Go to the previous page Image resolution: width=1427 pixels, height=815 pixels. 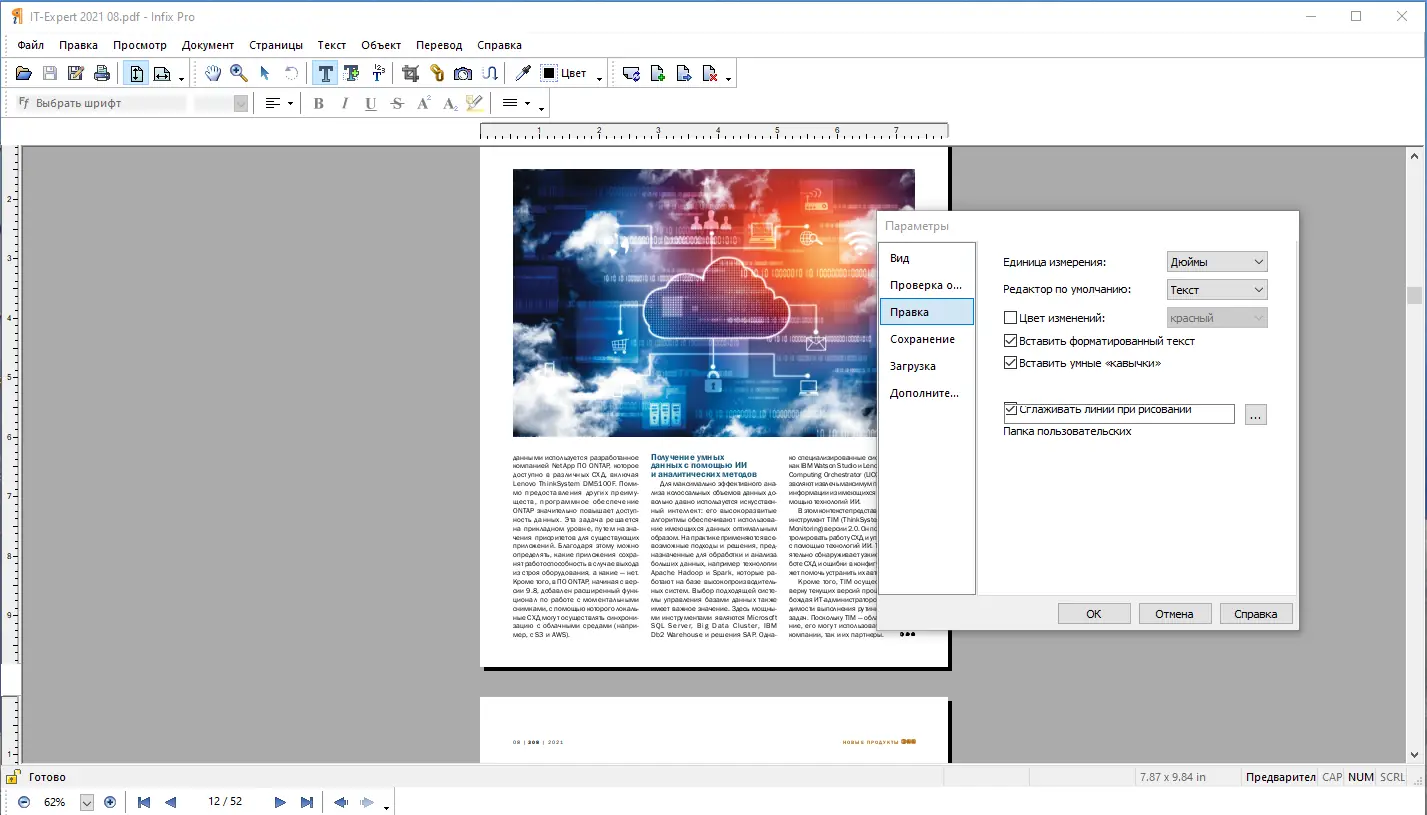[170, 802]
